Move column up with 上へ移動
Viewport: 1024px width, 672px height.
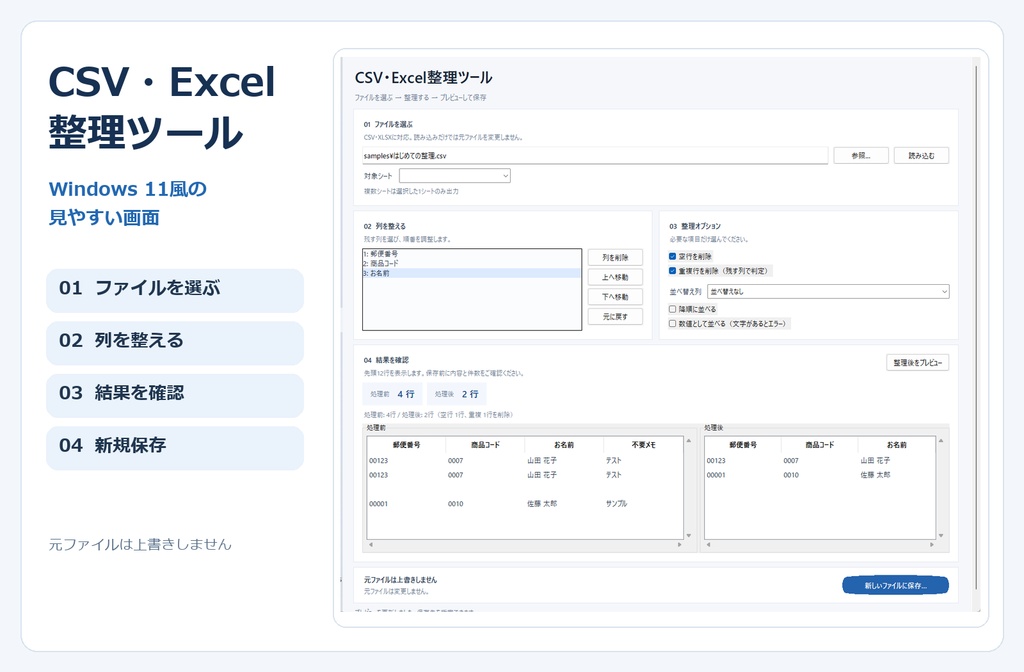coord(615,277)
